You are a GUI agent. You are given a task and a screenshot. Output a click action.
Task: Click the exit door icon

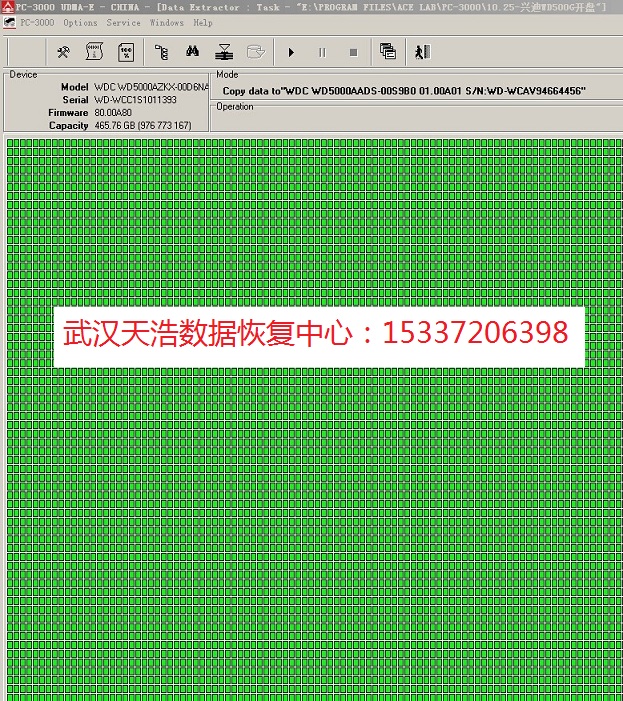(x=423, y=52)
